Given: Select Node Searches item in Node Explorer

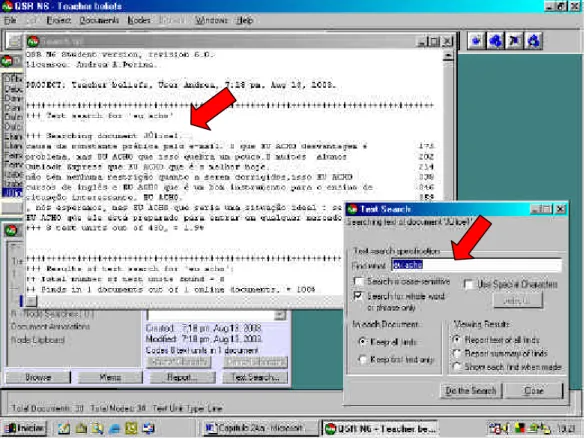Looking at the screenshot, I should click(52, 314).
